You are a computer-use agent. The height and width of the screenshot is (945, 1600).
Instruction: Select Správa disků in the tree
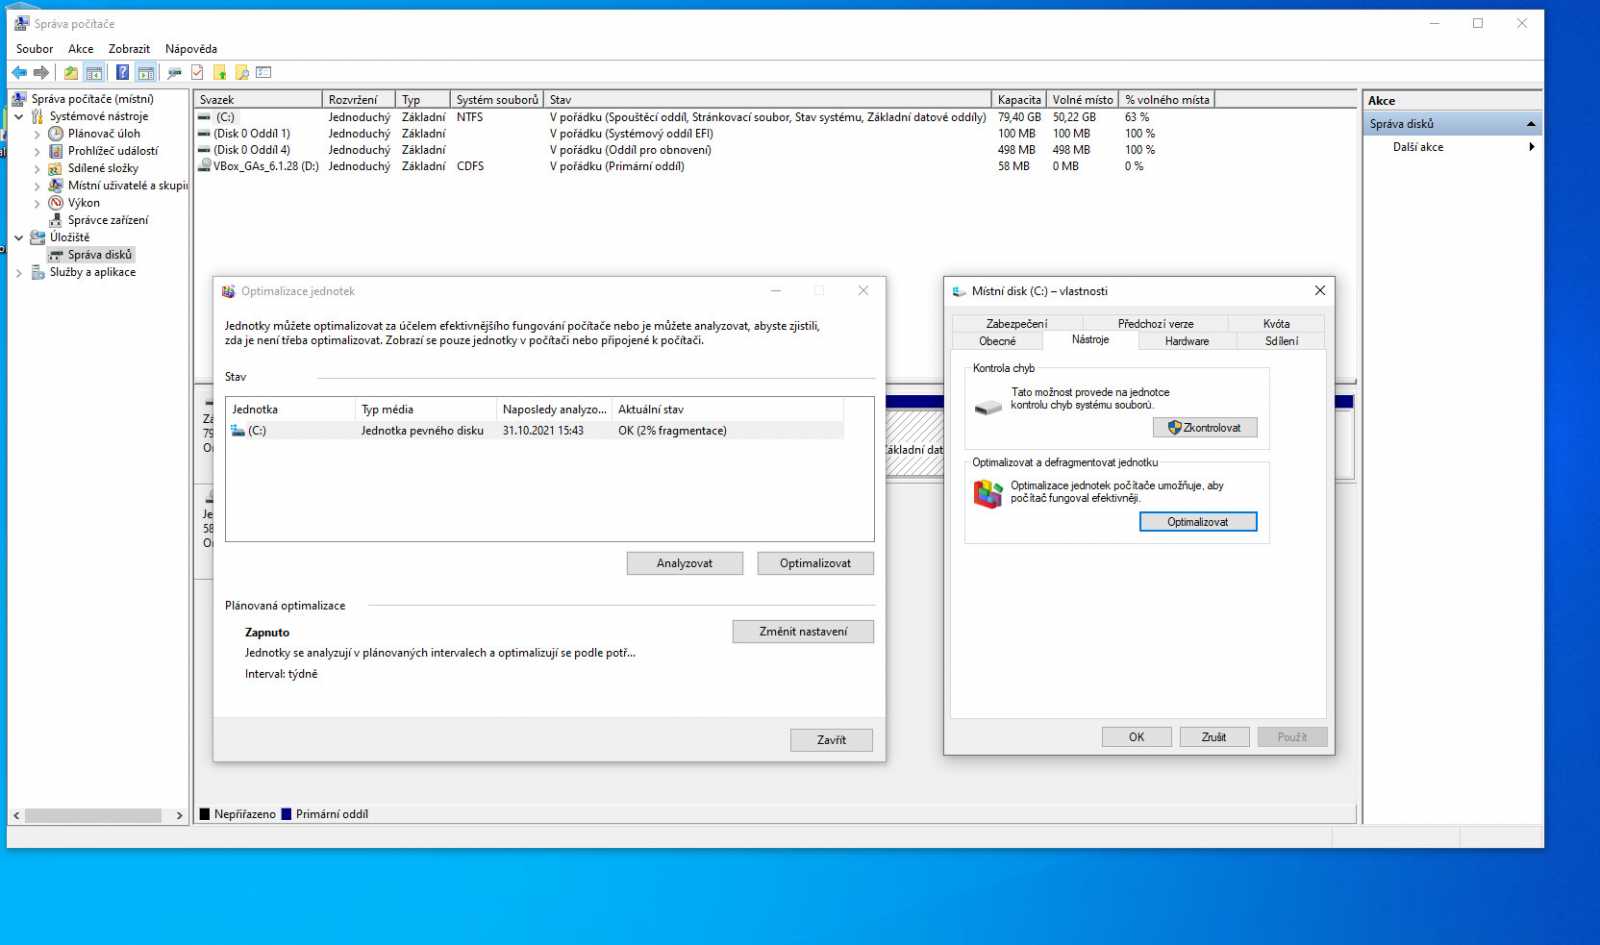[99, 255]
